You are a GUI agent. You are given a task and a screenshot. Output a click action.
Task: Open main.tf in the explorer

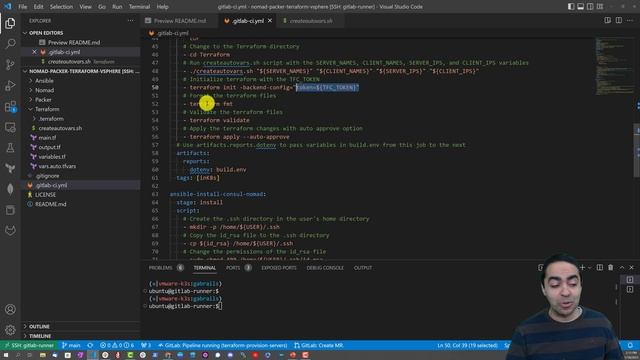(x=47, y=138)
